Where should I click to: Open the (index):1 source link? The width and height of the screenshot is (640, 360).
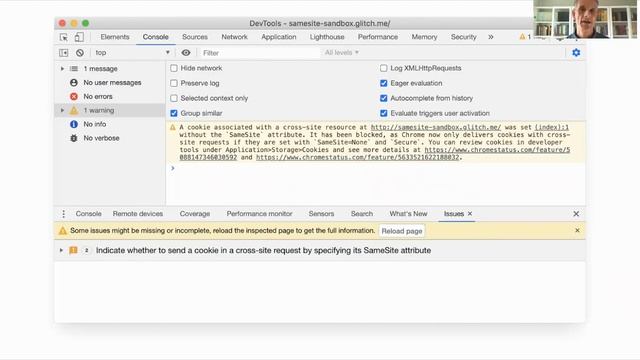click(x=552, y=127)
